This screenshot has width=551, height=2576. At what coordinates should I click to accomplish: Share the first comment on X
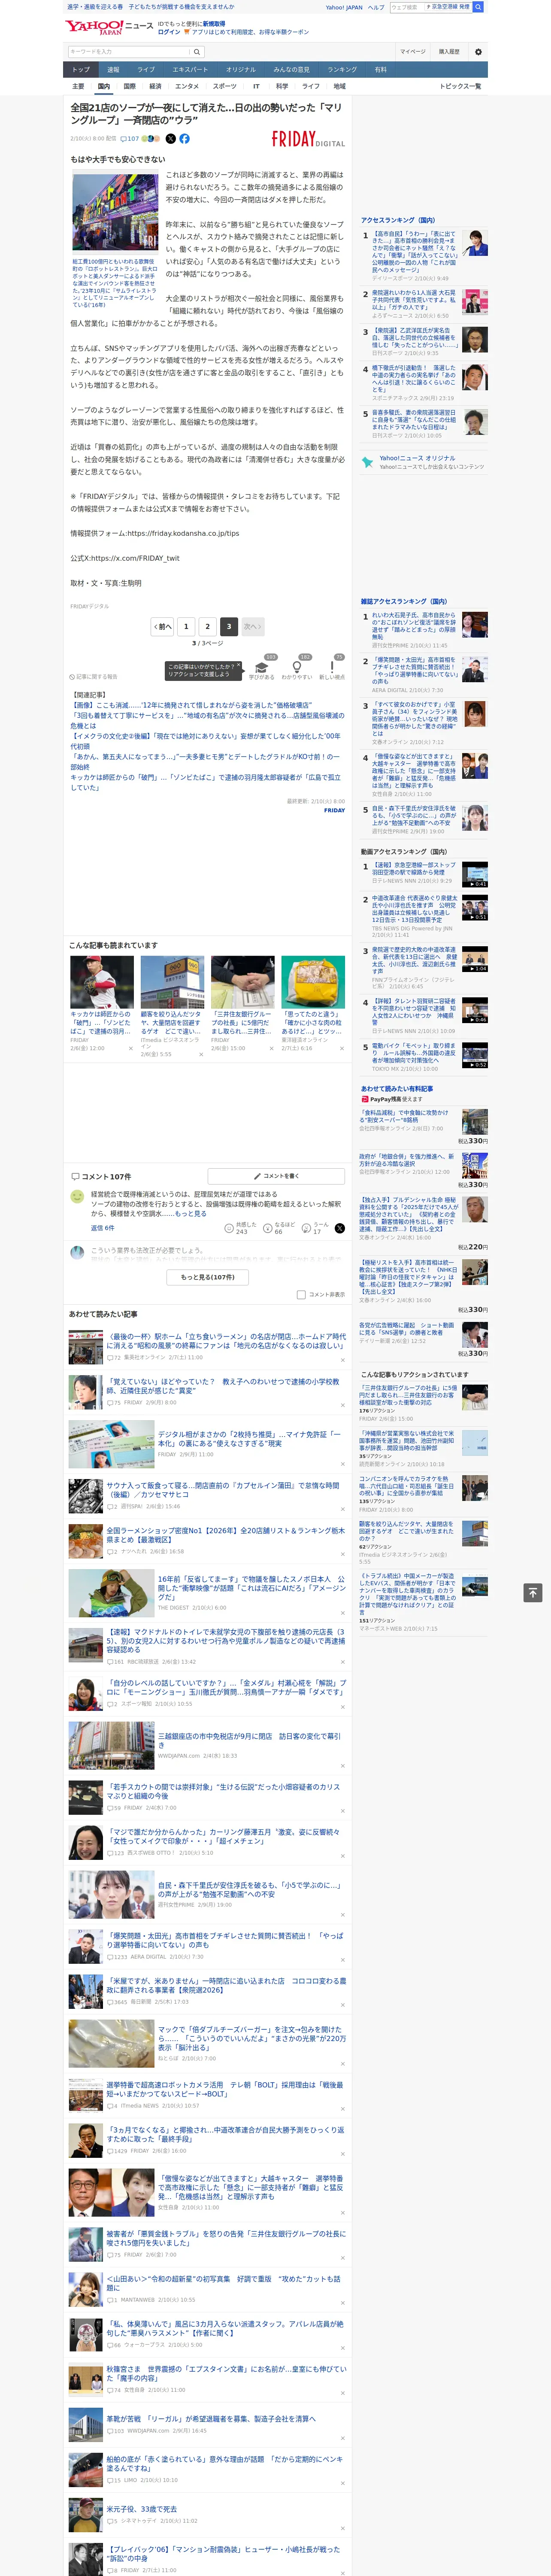pyautogui.click(x=340, y=1228)
